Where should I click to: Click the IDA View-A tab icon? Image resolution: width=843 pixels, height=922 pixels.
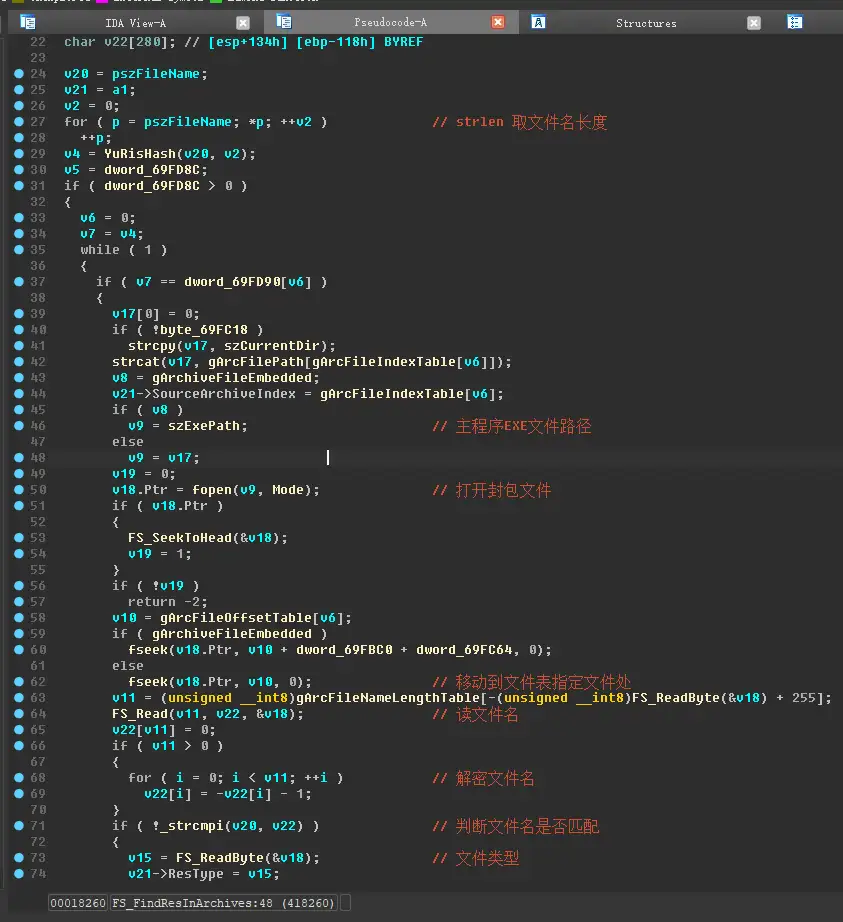tap(28, 22)
